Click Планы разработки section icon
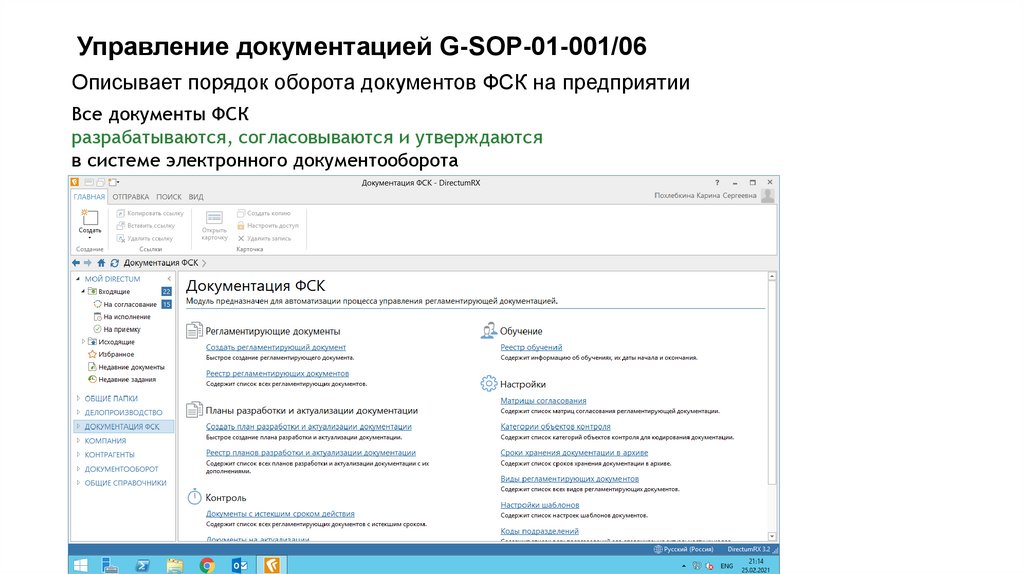The image size is (1024, 574). coord(194,409)
